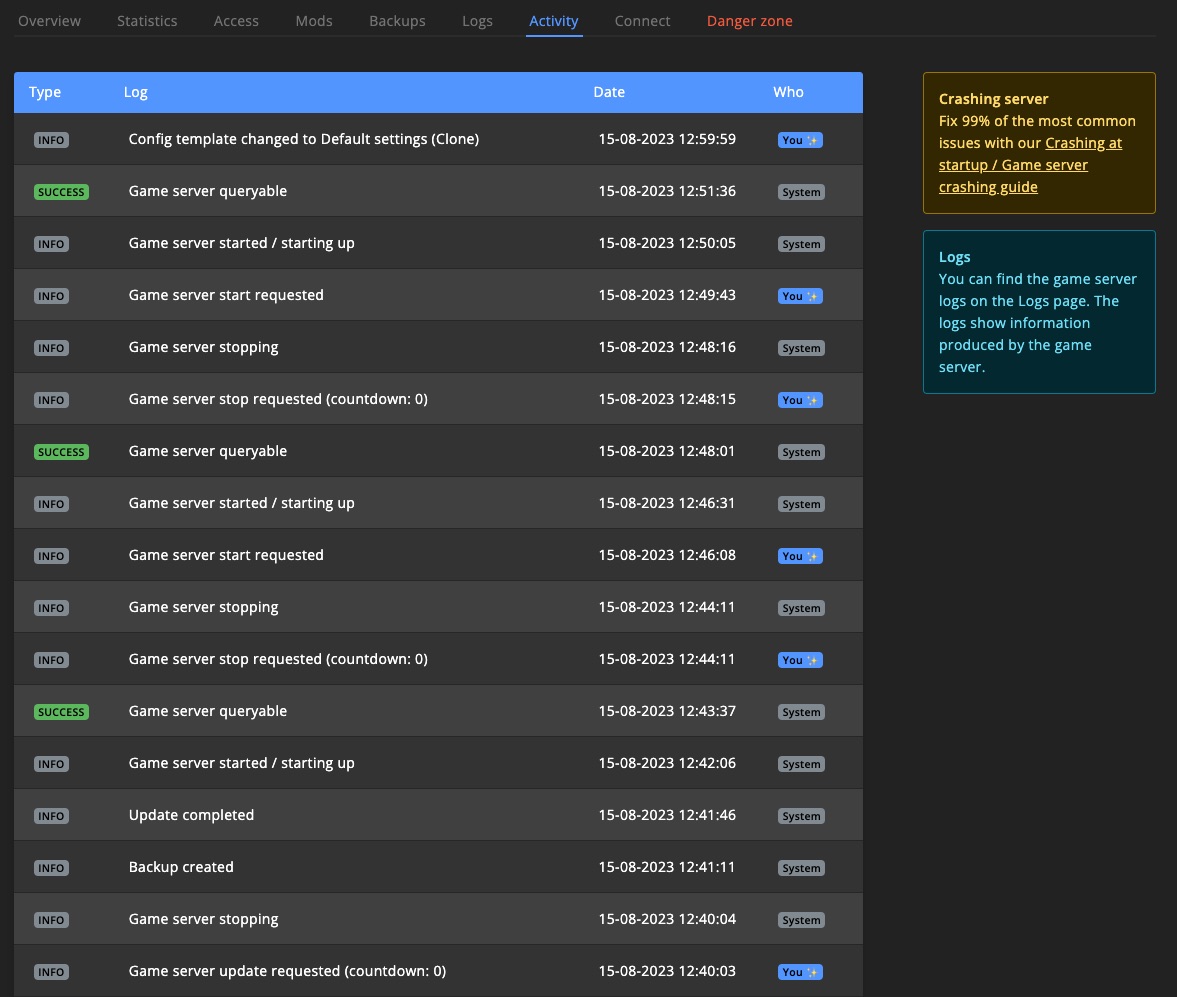Click the Logs info box heading
The width and height of the screenshot is (1177, 997).
click(954, 257)
